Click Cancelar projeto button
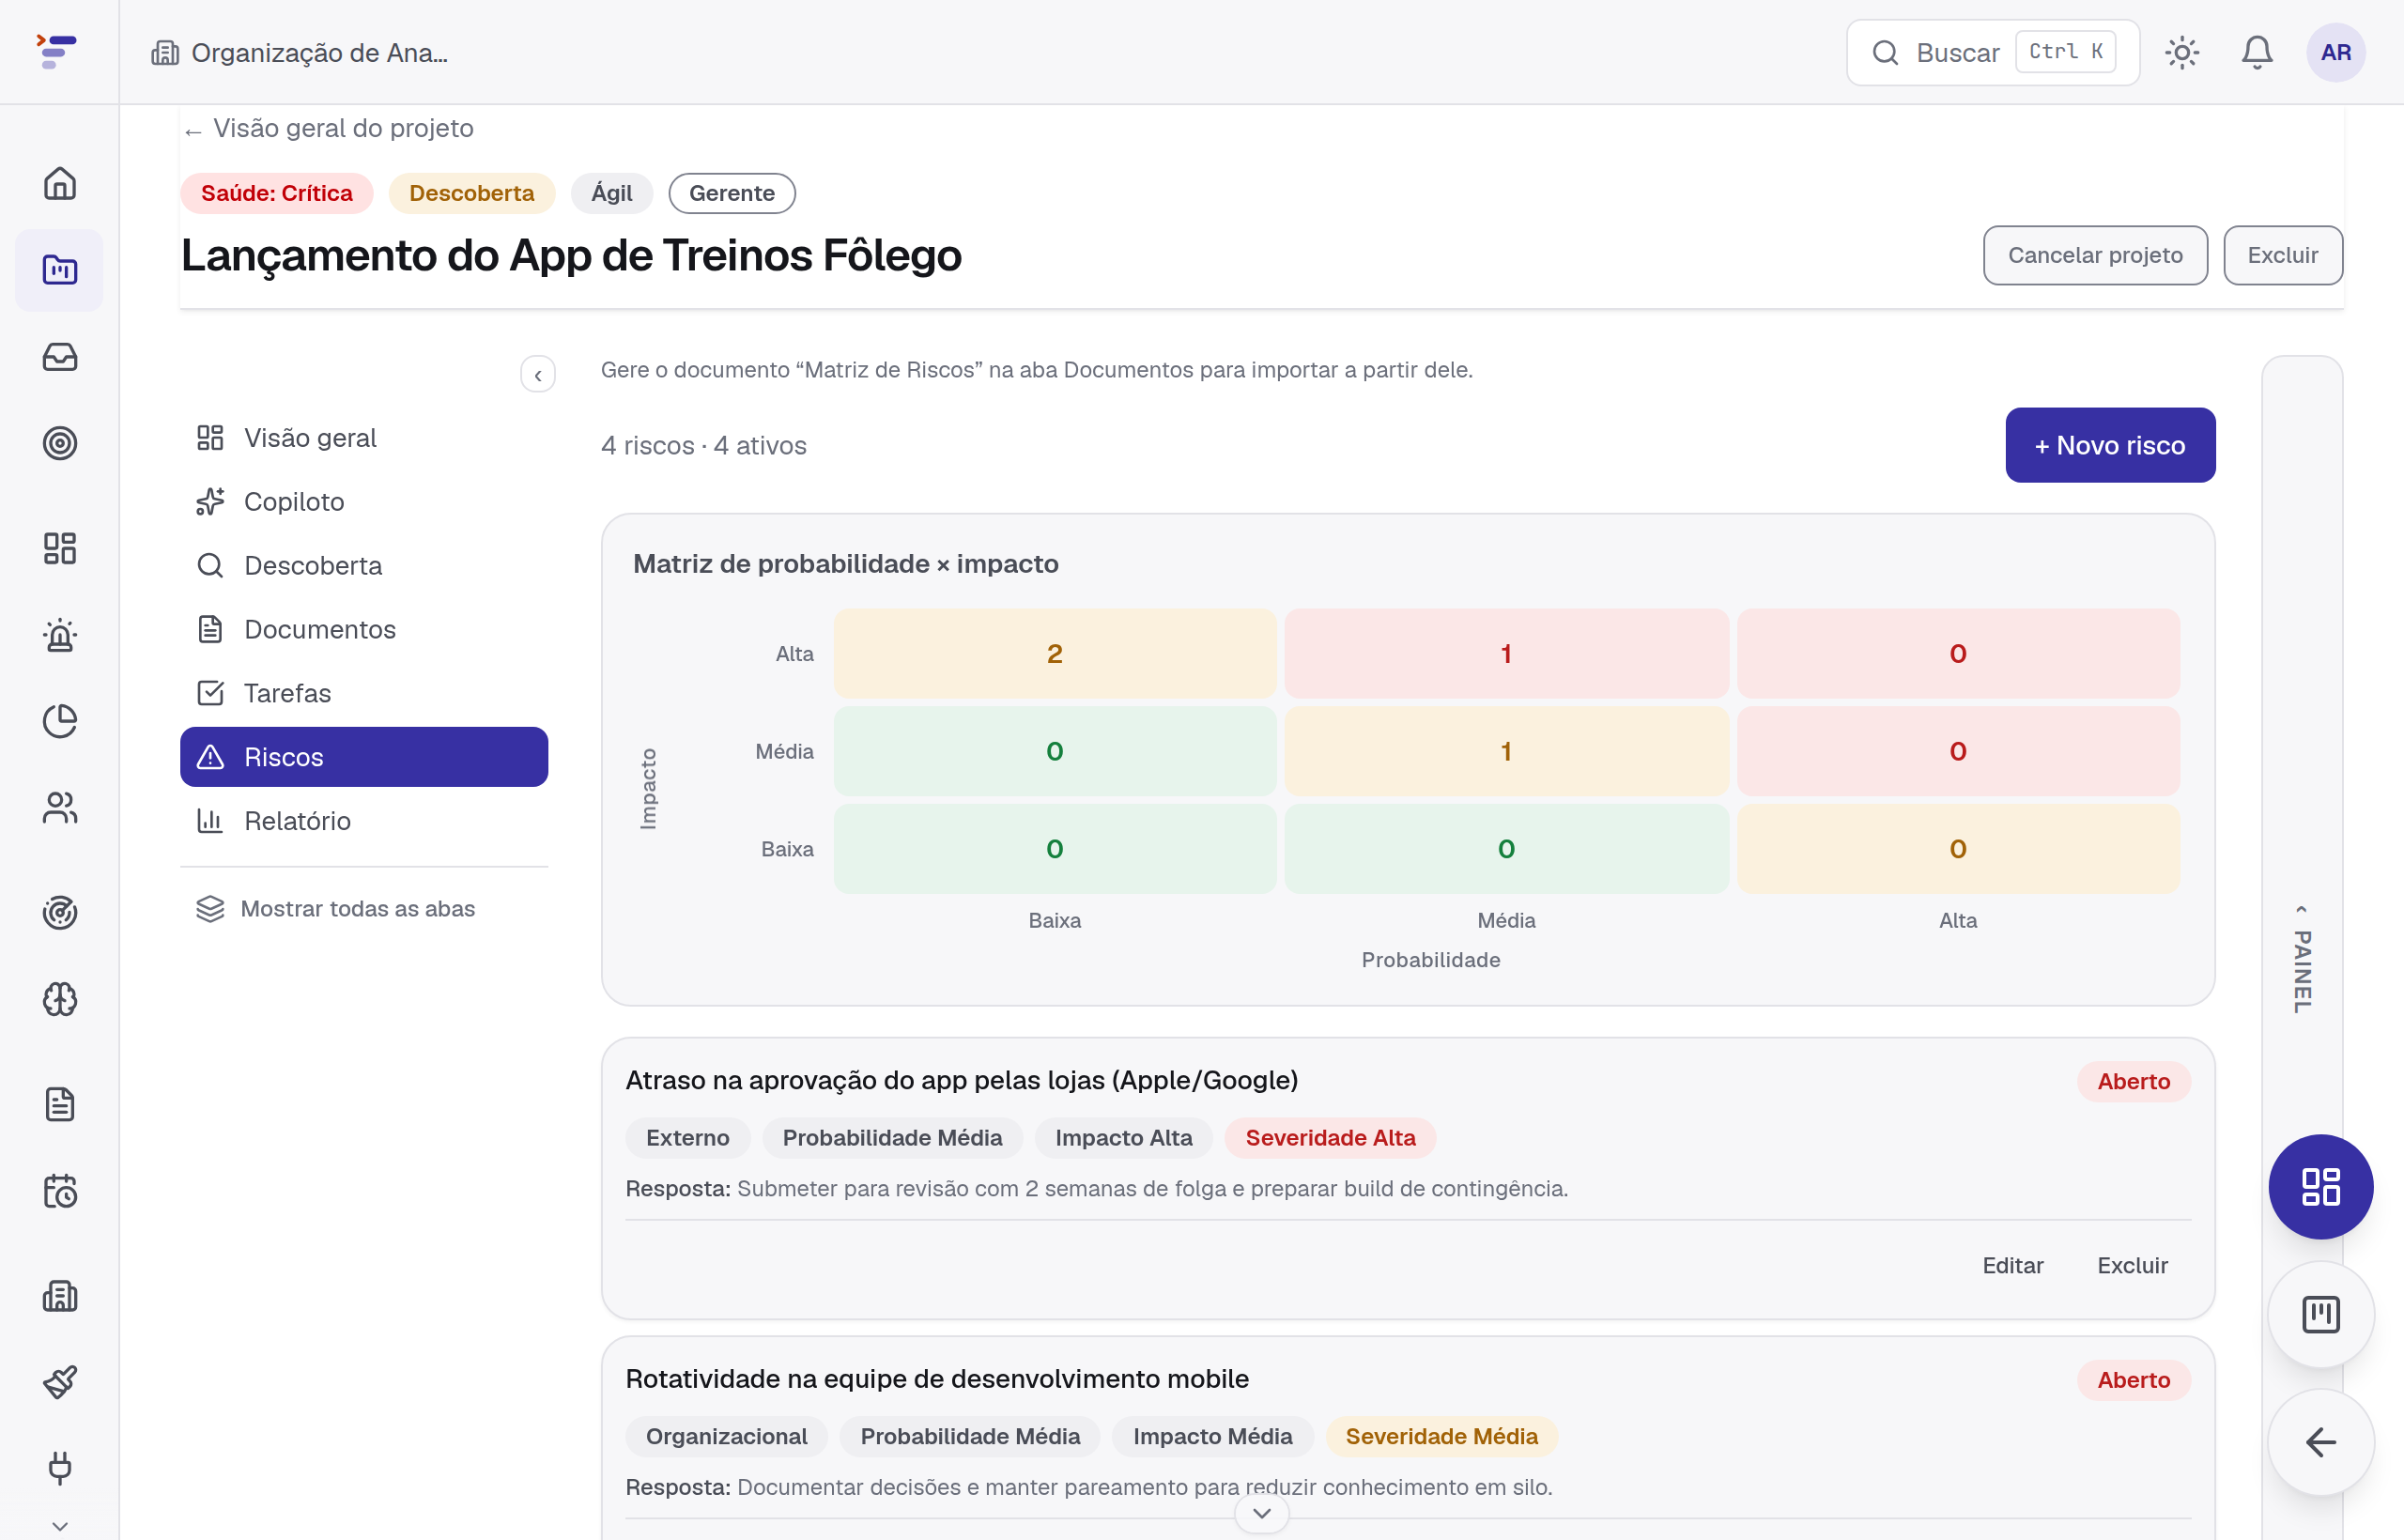2404x1540 pixels. pos(2095,255)
